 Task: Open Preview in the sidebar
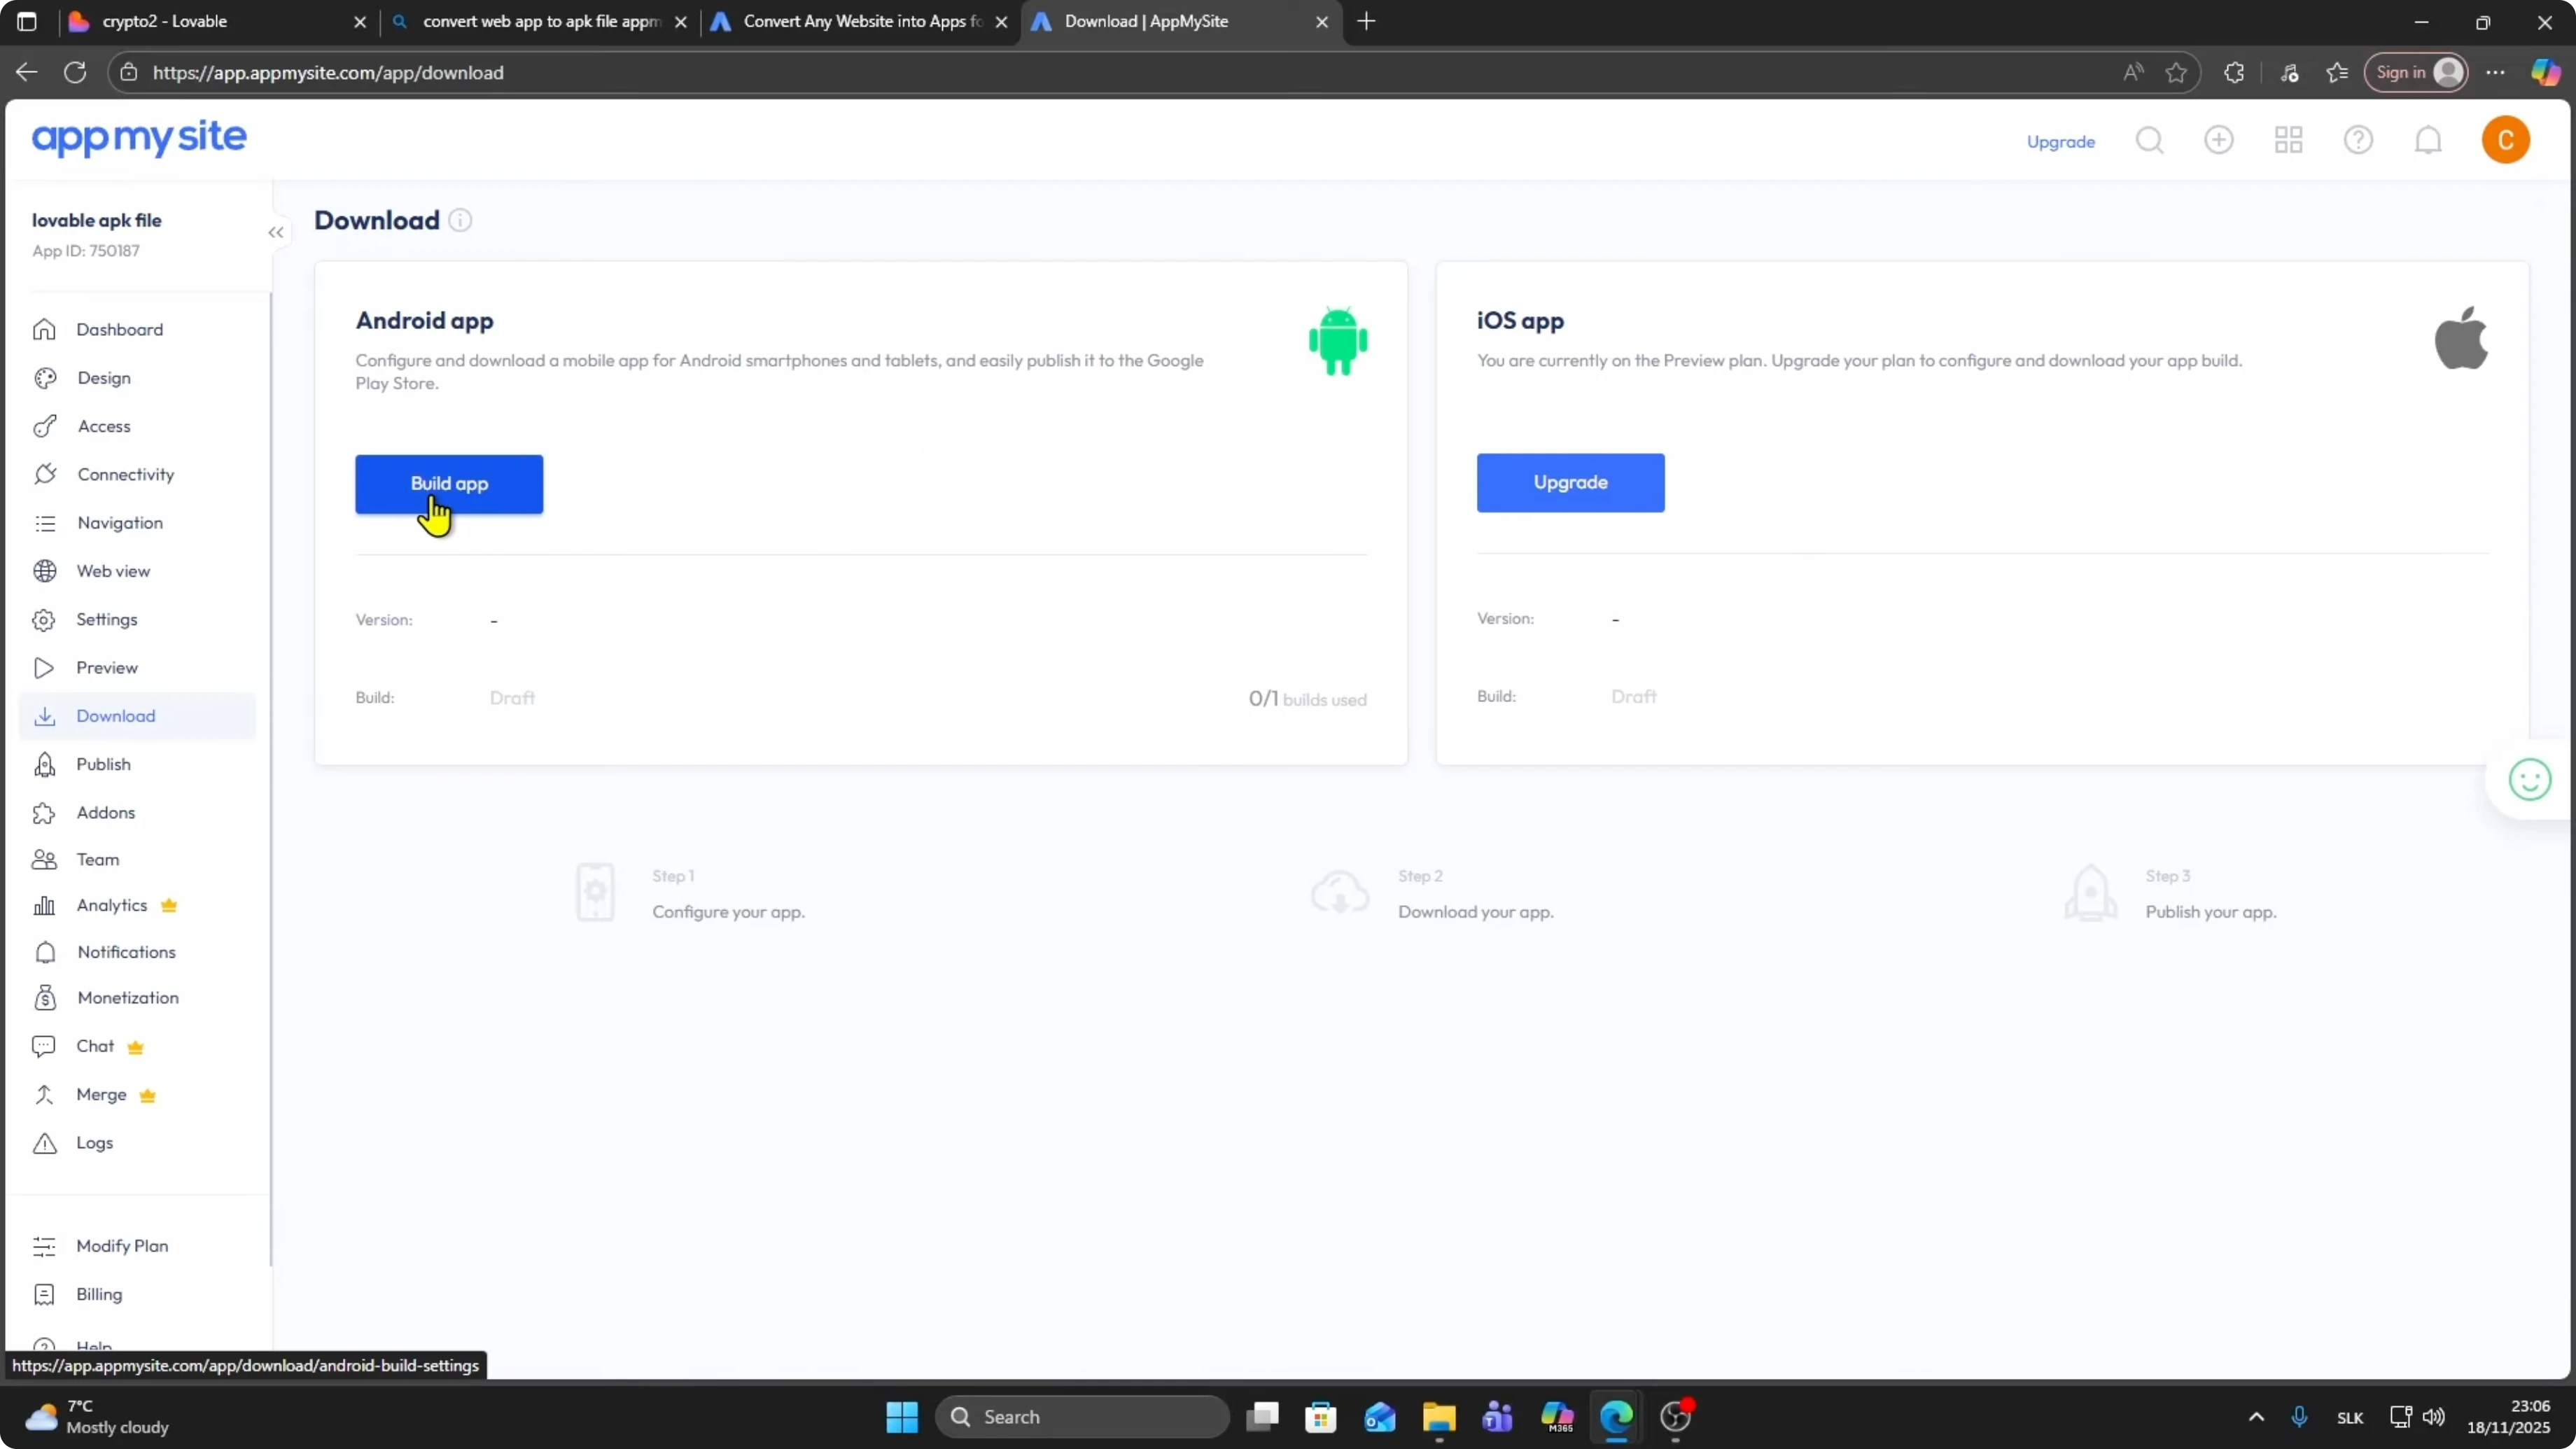click(137, 668)
